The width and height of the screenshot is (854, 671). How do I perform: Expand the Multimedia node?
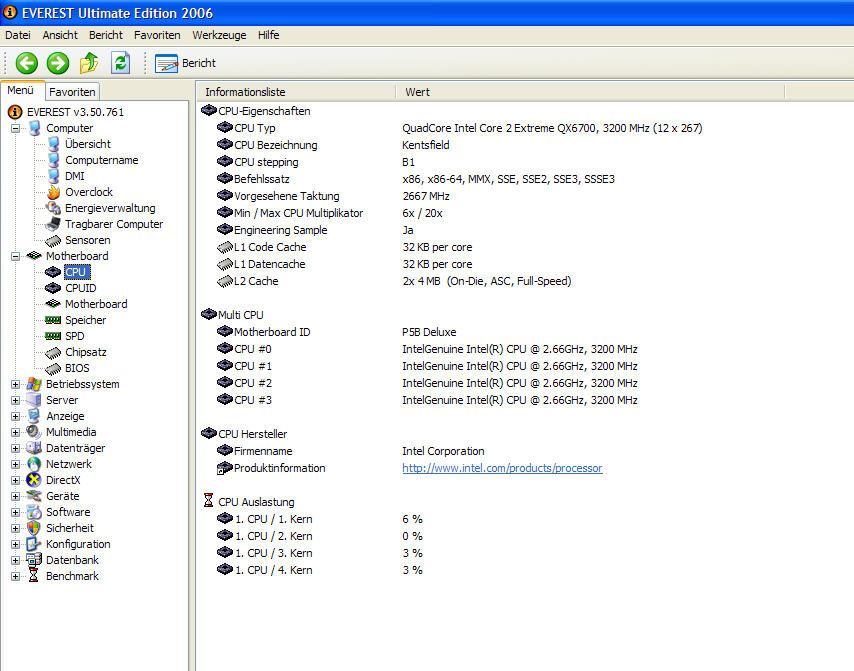coord(15,432)
